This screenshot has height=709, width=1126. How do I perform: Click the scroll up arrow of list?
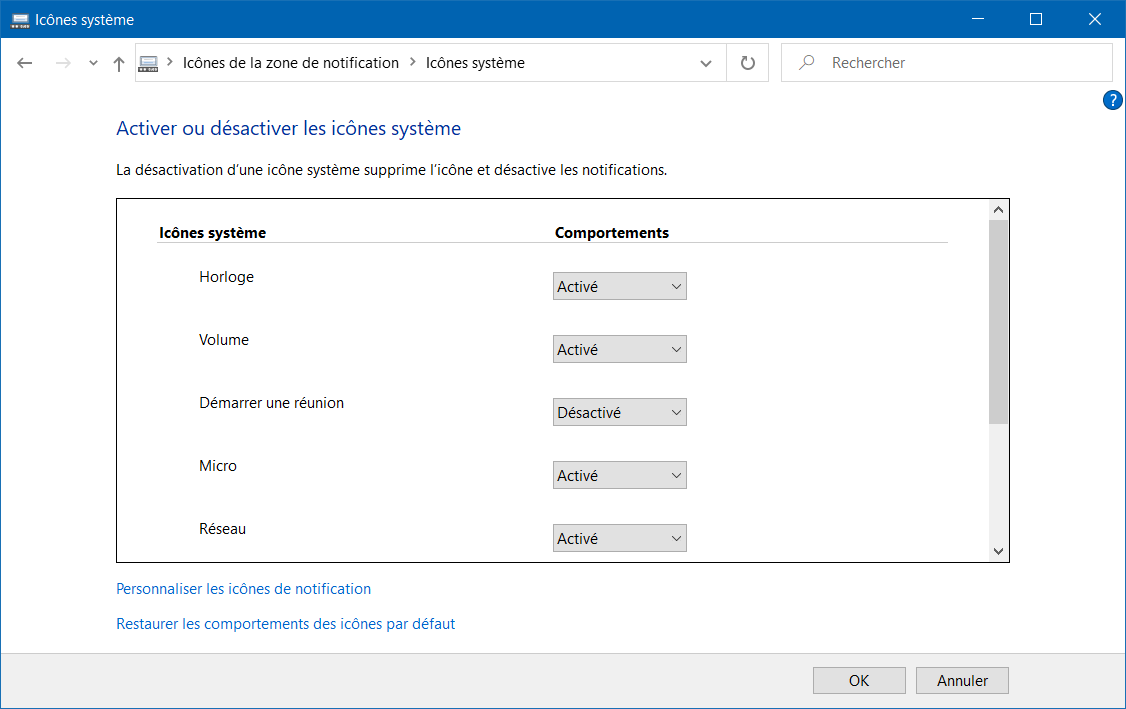click(998, 210)
